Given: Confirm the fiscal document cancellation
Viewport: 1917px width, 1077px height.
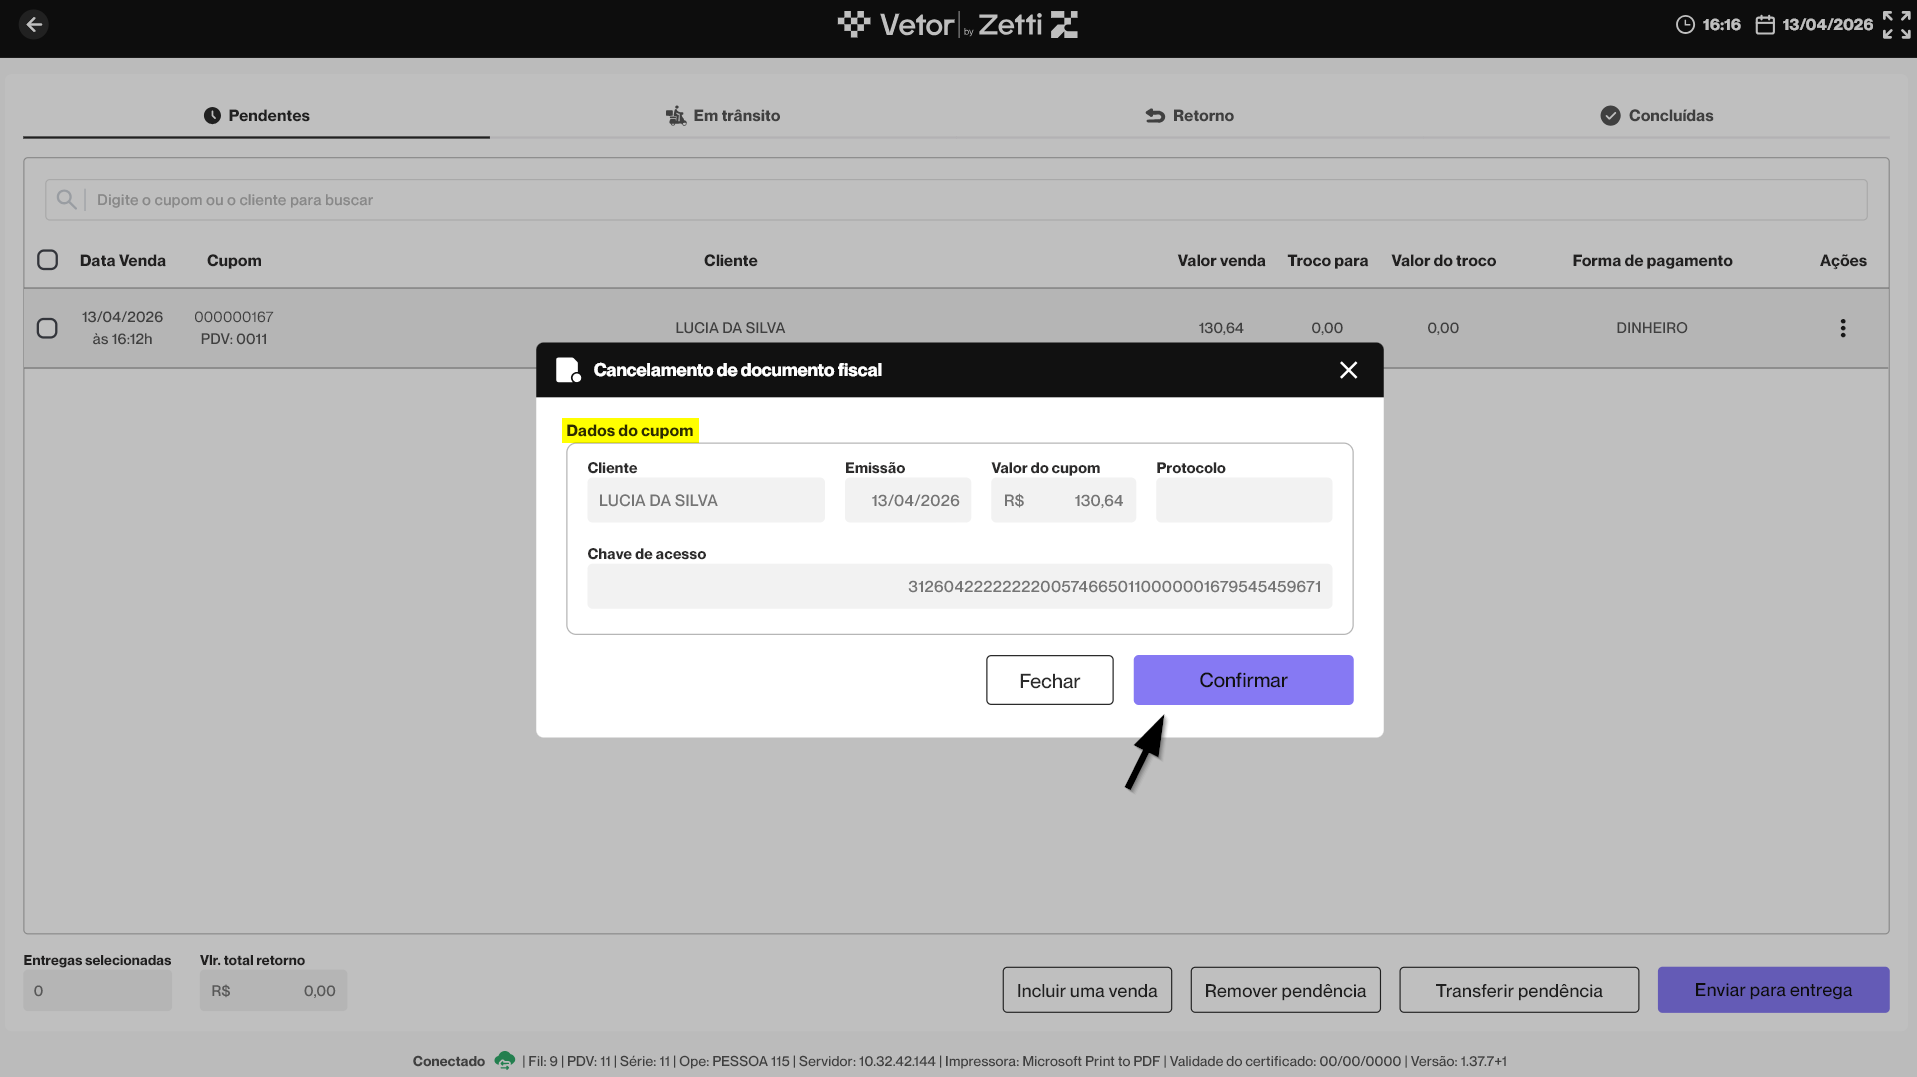Looking at the screenshot, I should point(1243,680).
